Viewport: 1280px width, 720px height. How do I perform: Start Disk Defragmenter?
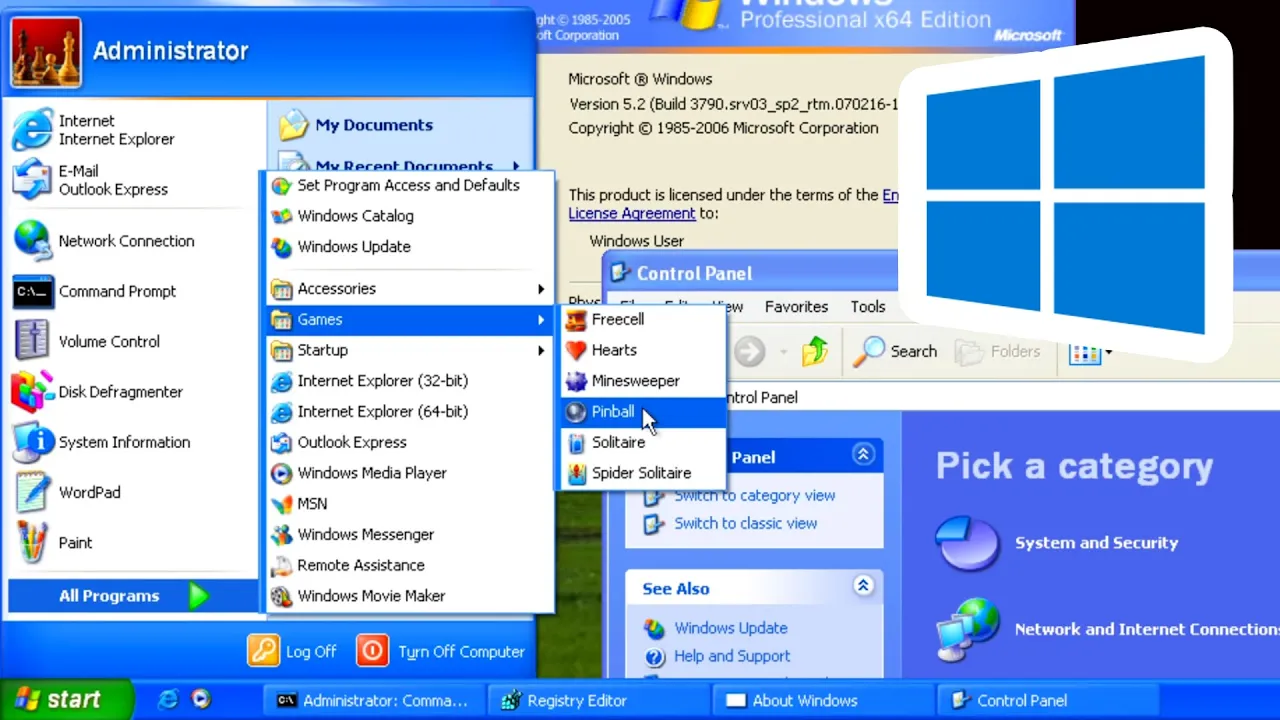133,392
